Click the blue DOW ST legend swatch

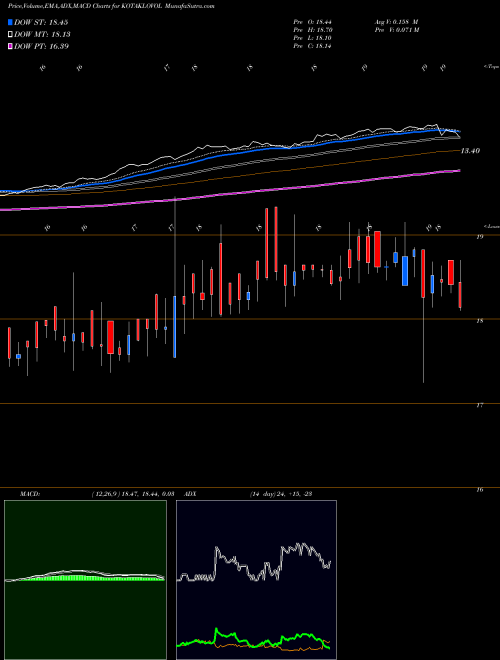(x=10, y=22)
